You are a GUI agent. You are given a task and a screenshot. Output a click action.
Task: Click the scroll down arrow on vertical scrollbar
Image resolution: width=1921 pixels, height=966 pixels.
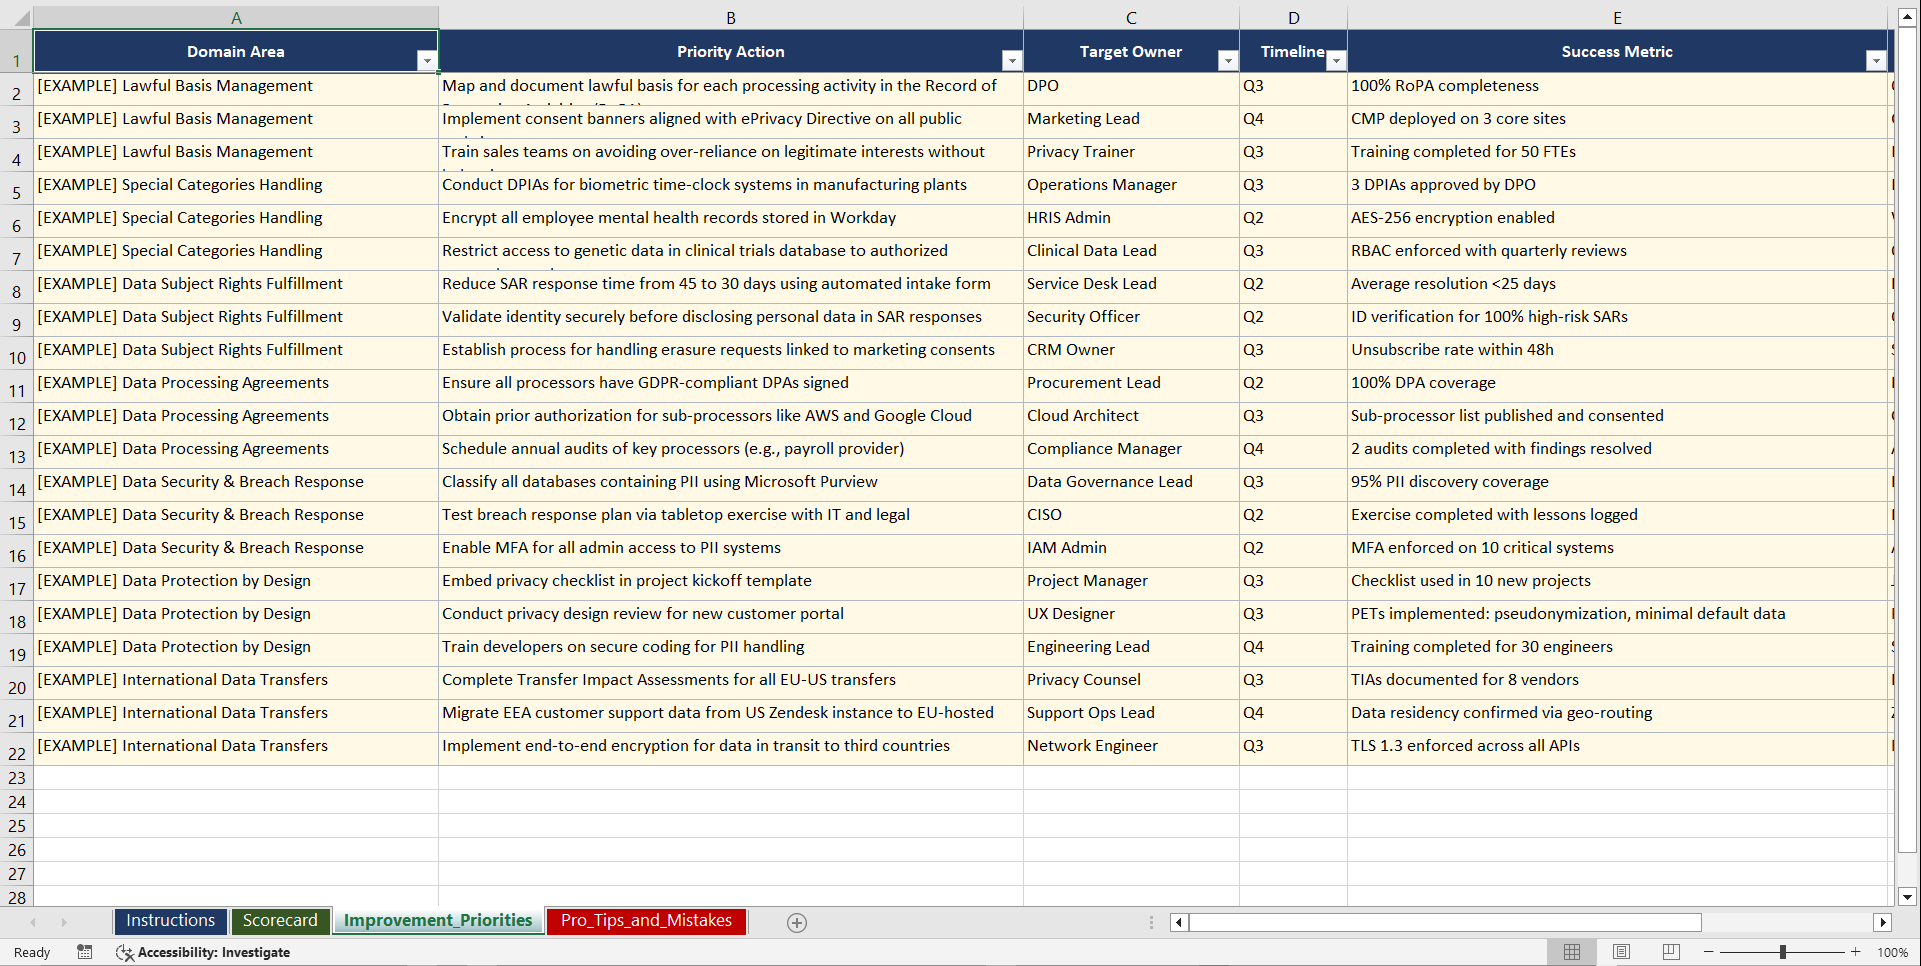click(1907, 898)
